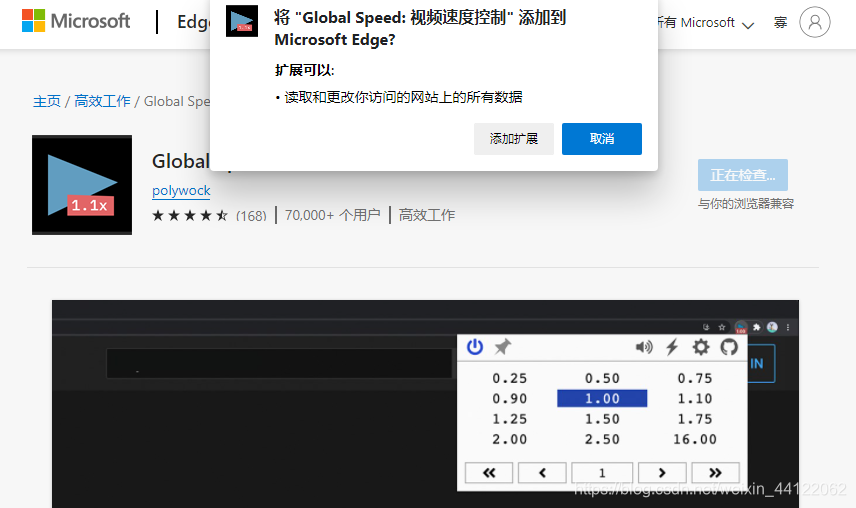Select the highlighted 1.00 speed preset
The height and width of the screenshot is (508, 856).
click(x=602, y=398)
